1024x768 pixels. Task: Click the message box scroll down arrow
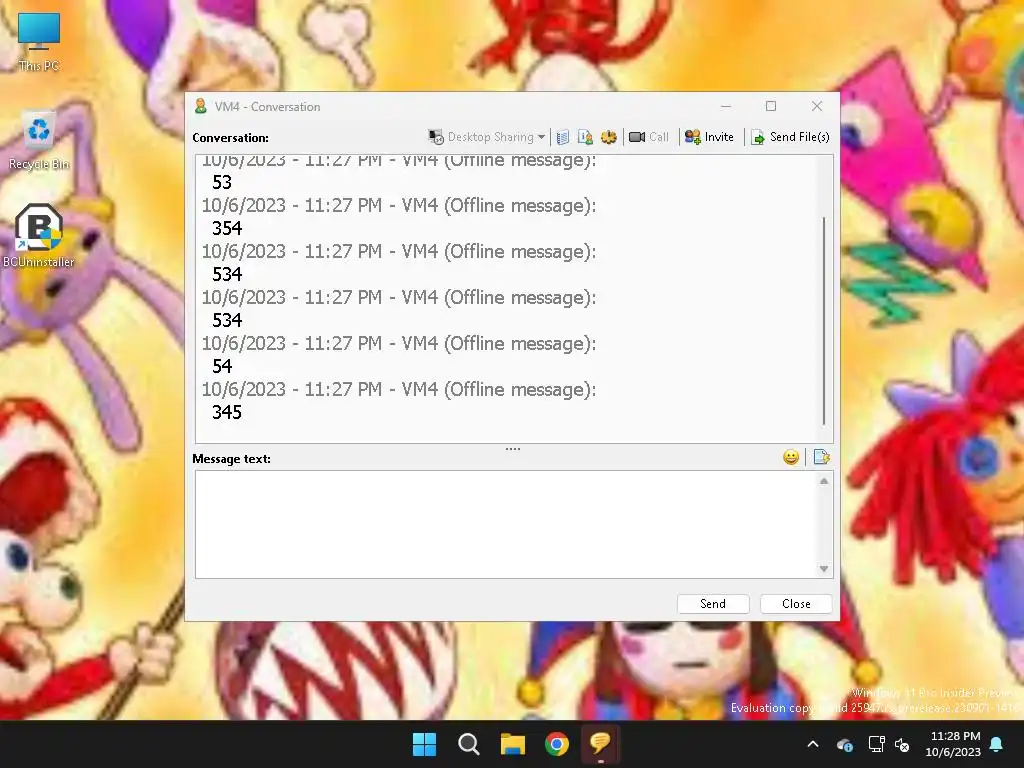[824, 569]
